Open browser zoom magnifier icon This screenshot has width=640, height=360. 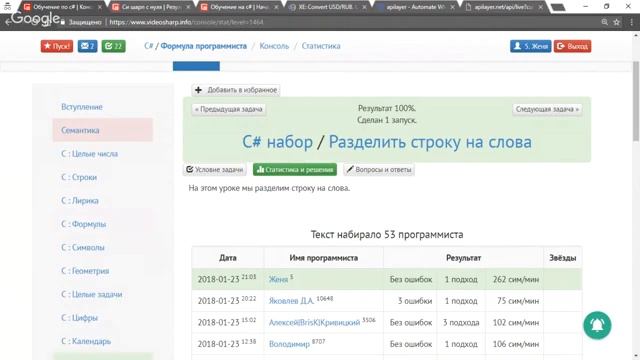point(604,22)
